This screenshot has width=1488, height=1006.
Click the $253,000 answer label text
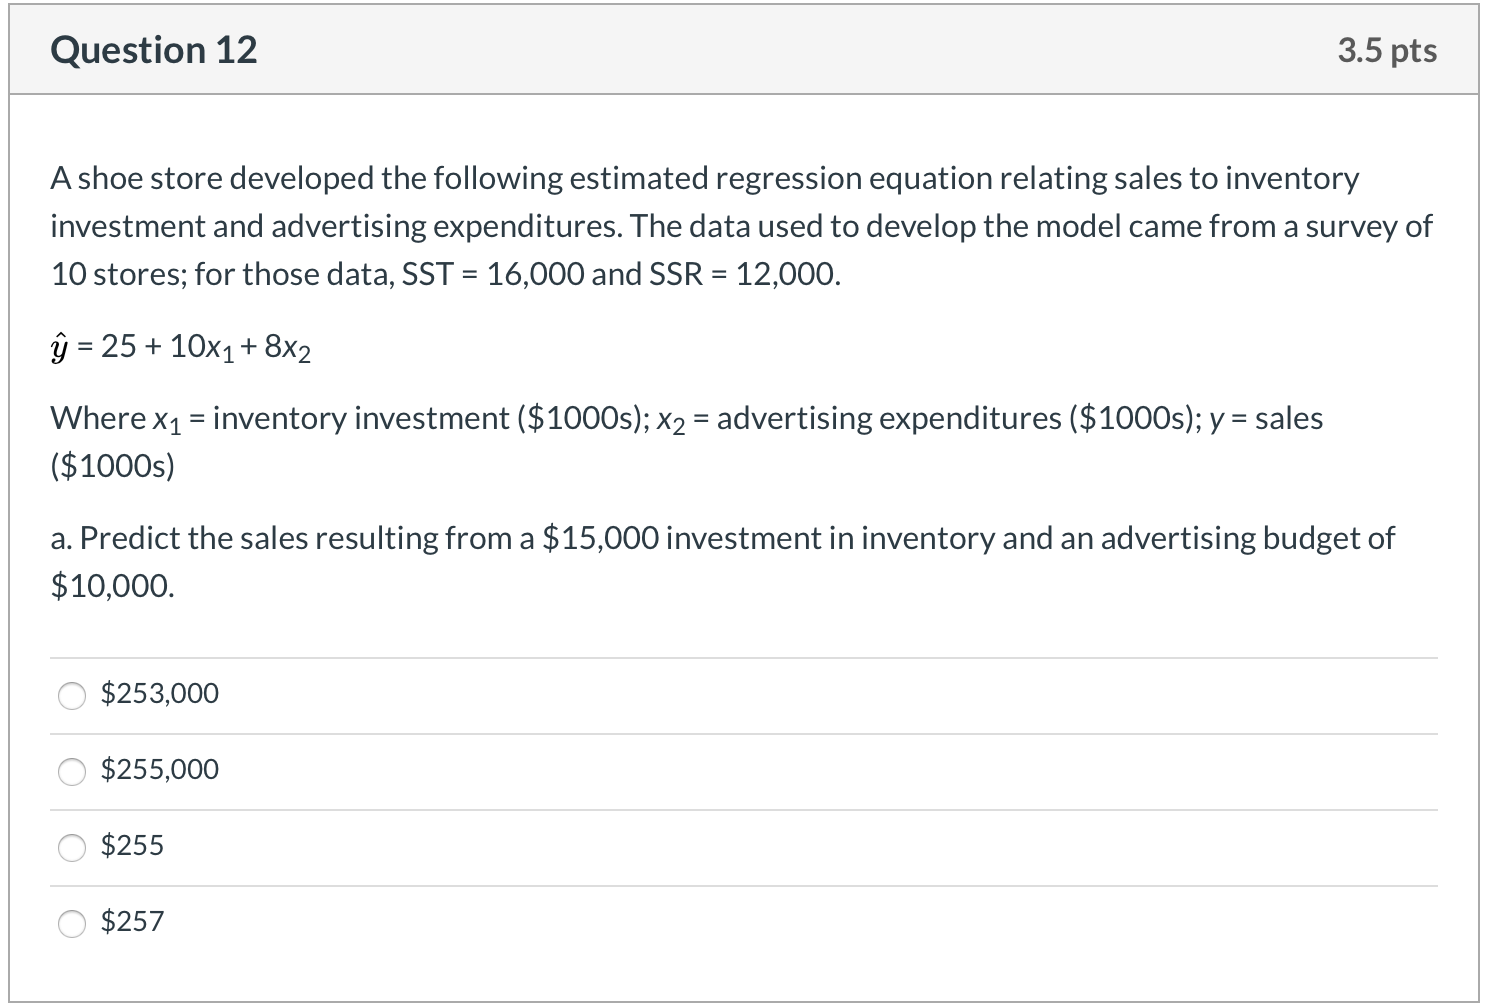[160, 693]
